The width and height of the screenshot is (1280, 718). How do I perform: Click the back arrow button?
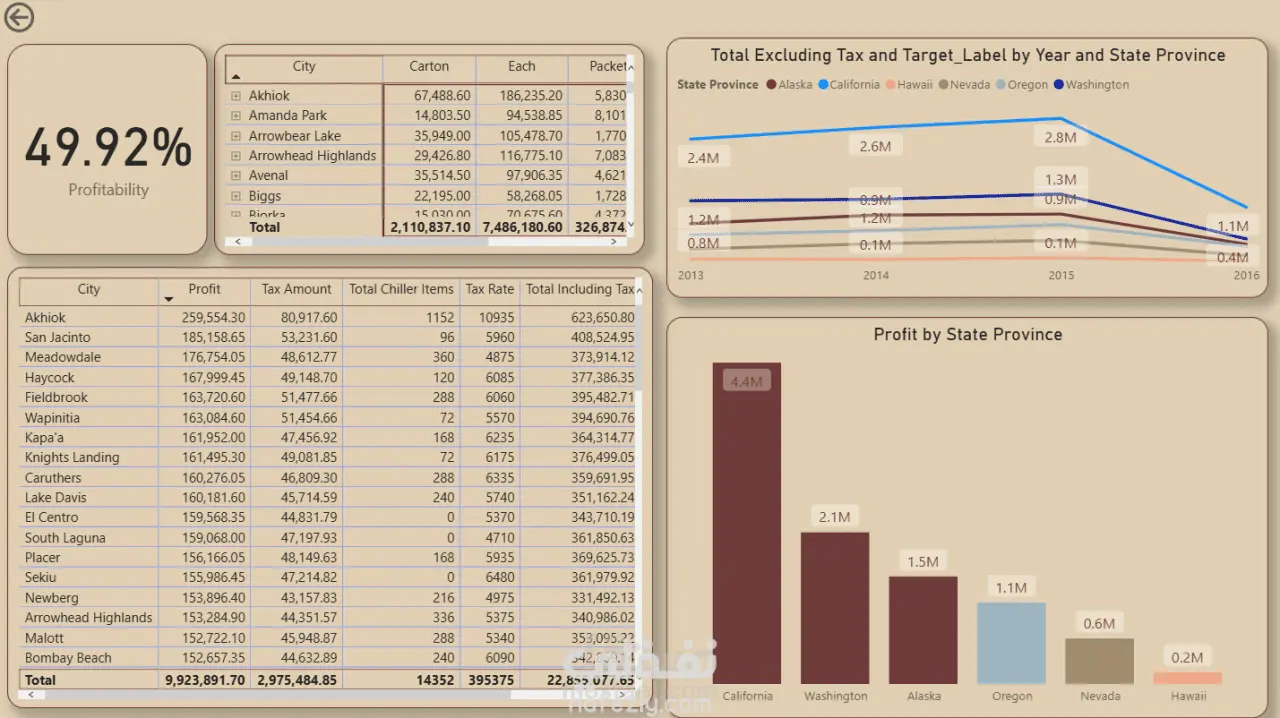pyautogui.click(x=19, y=17)
